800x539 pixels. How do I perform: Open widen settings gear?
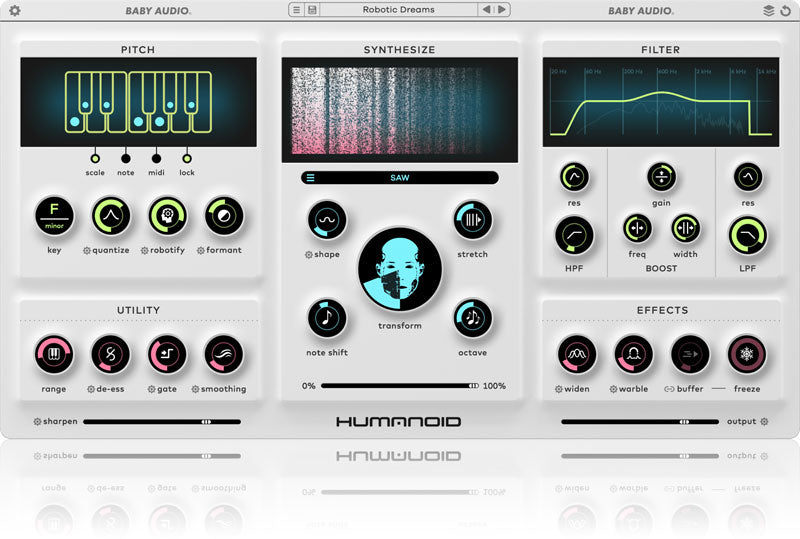coord(559,389)
